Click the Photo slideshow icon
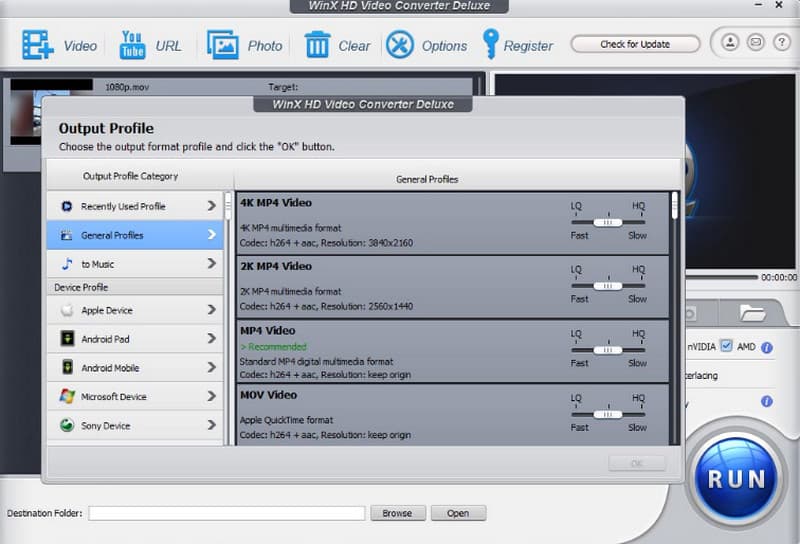The image size is (800, 544). point(222,45)
